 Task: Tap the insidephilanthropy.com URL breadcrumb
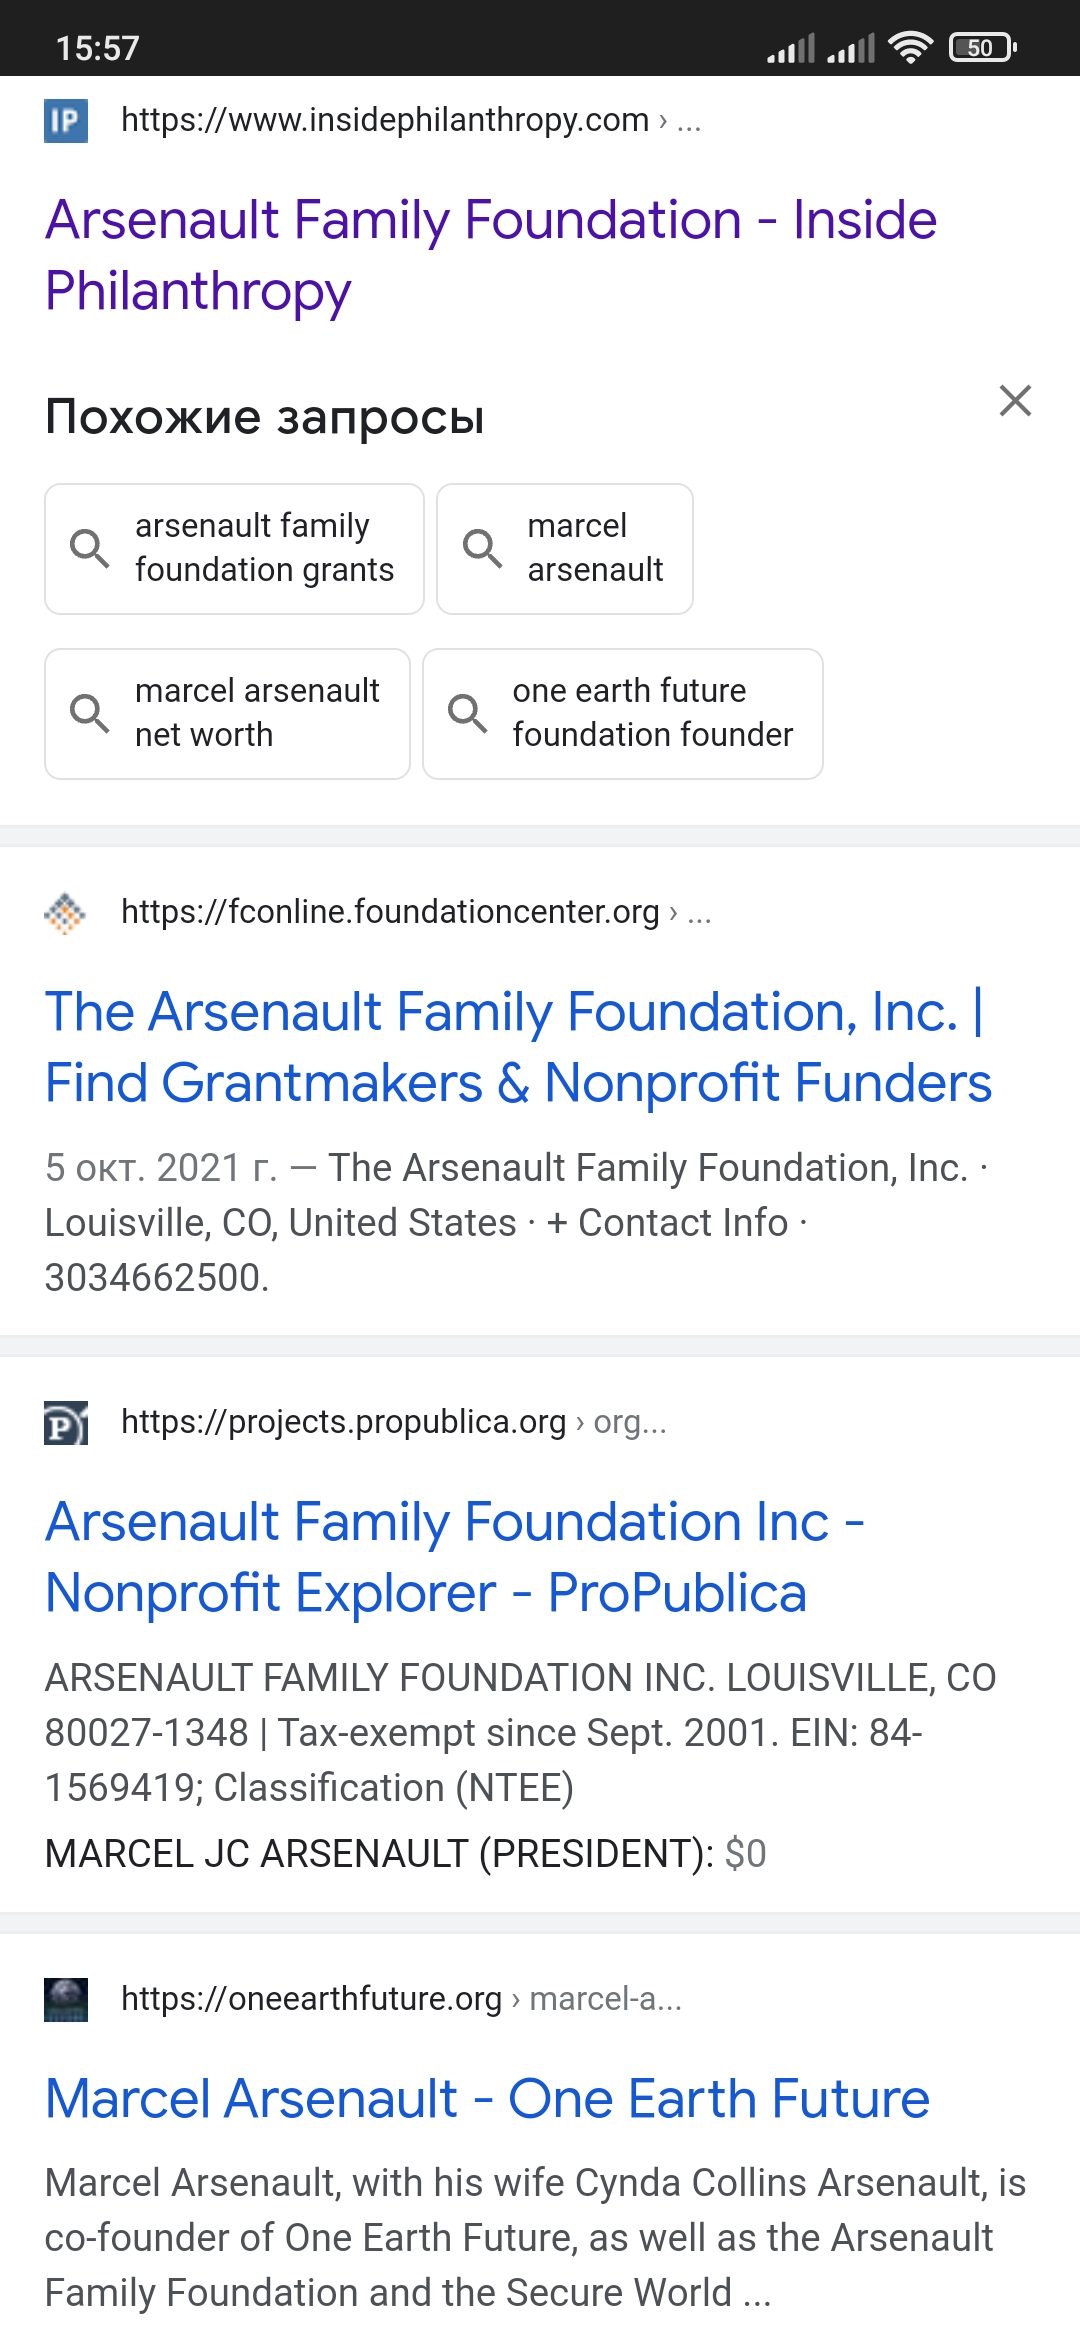(385, 120)
